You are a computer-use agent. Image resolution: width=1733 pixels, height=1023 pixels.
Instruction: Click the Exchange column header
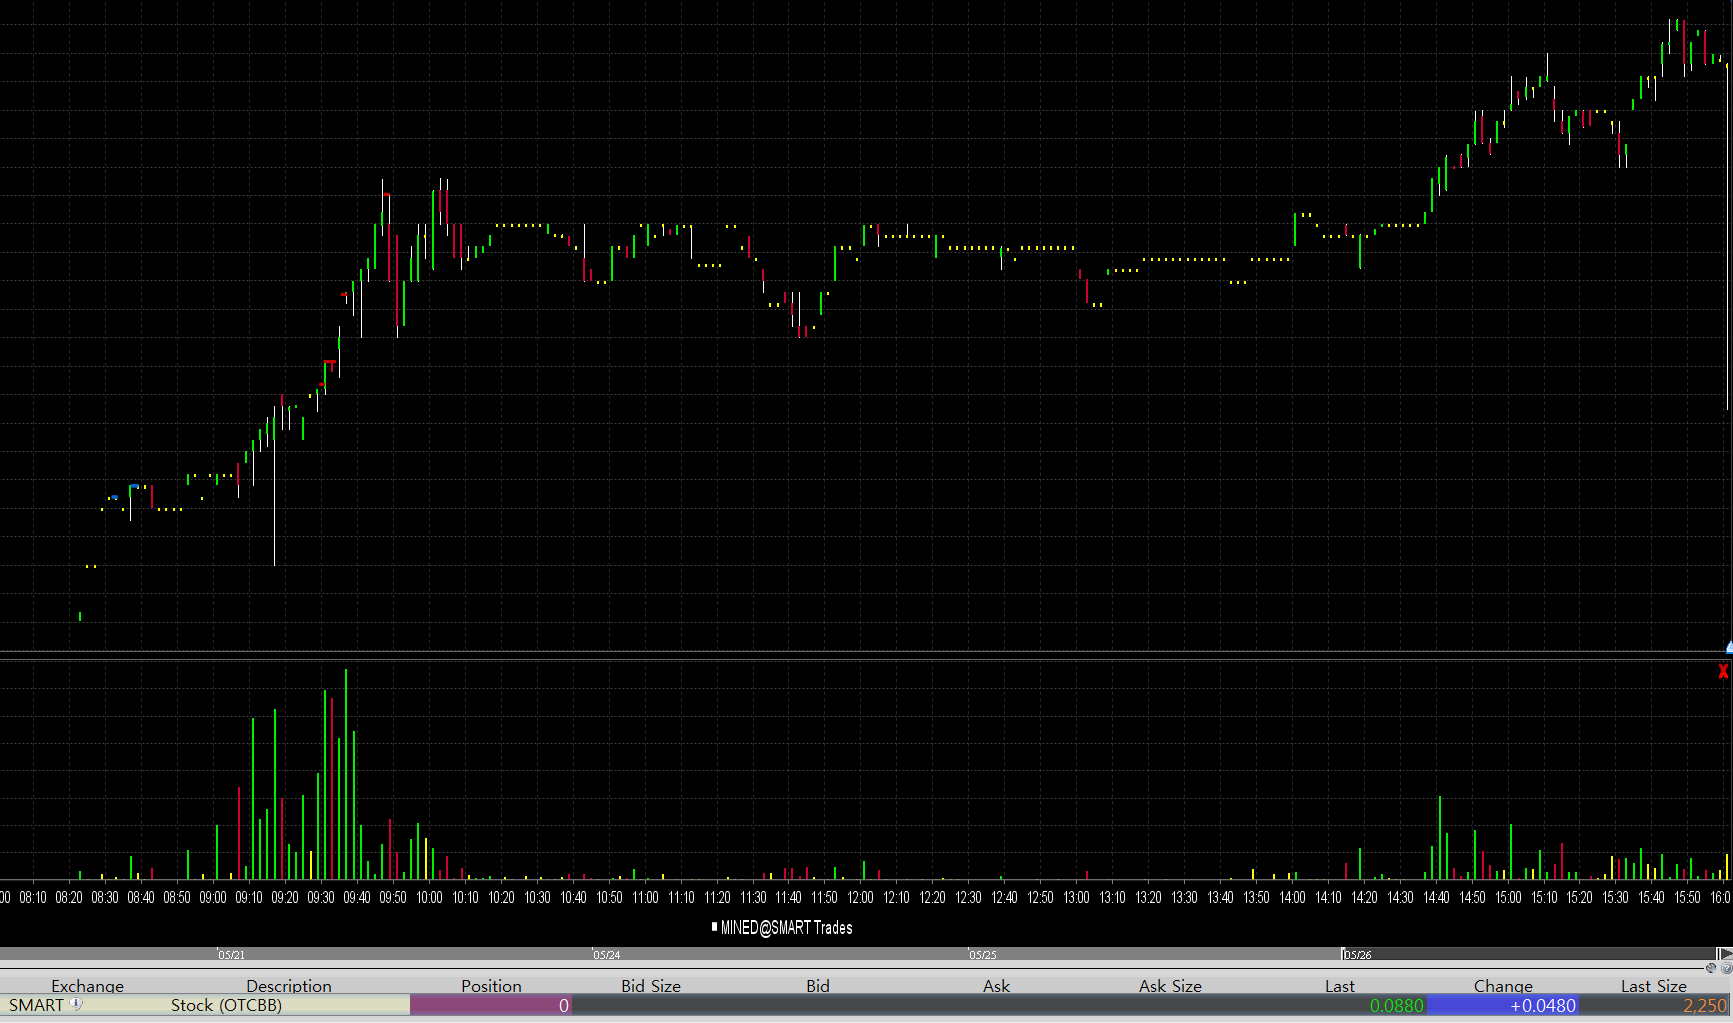(87, 986)
